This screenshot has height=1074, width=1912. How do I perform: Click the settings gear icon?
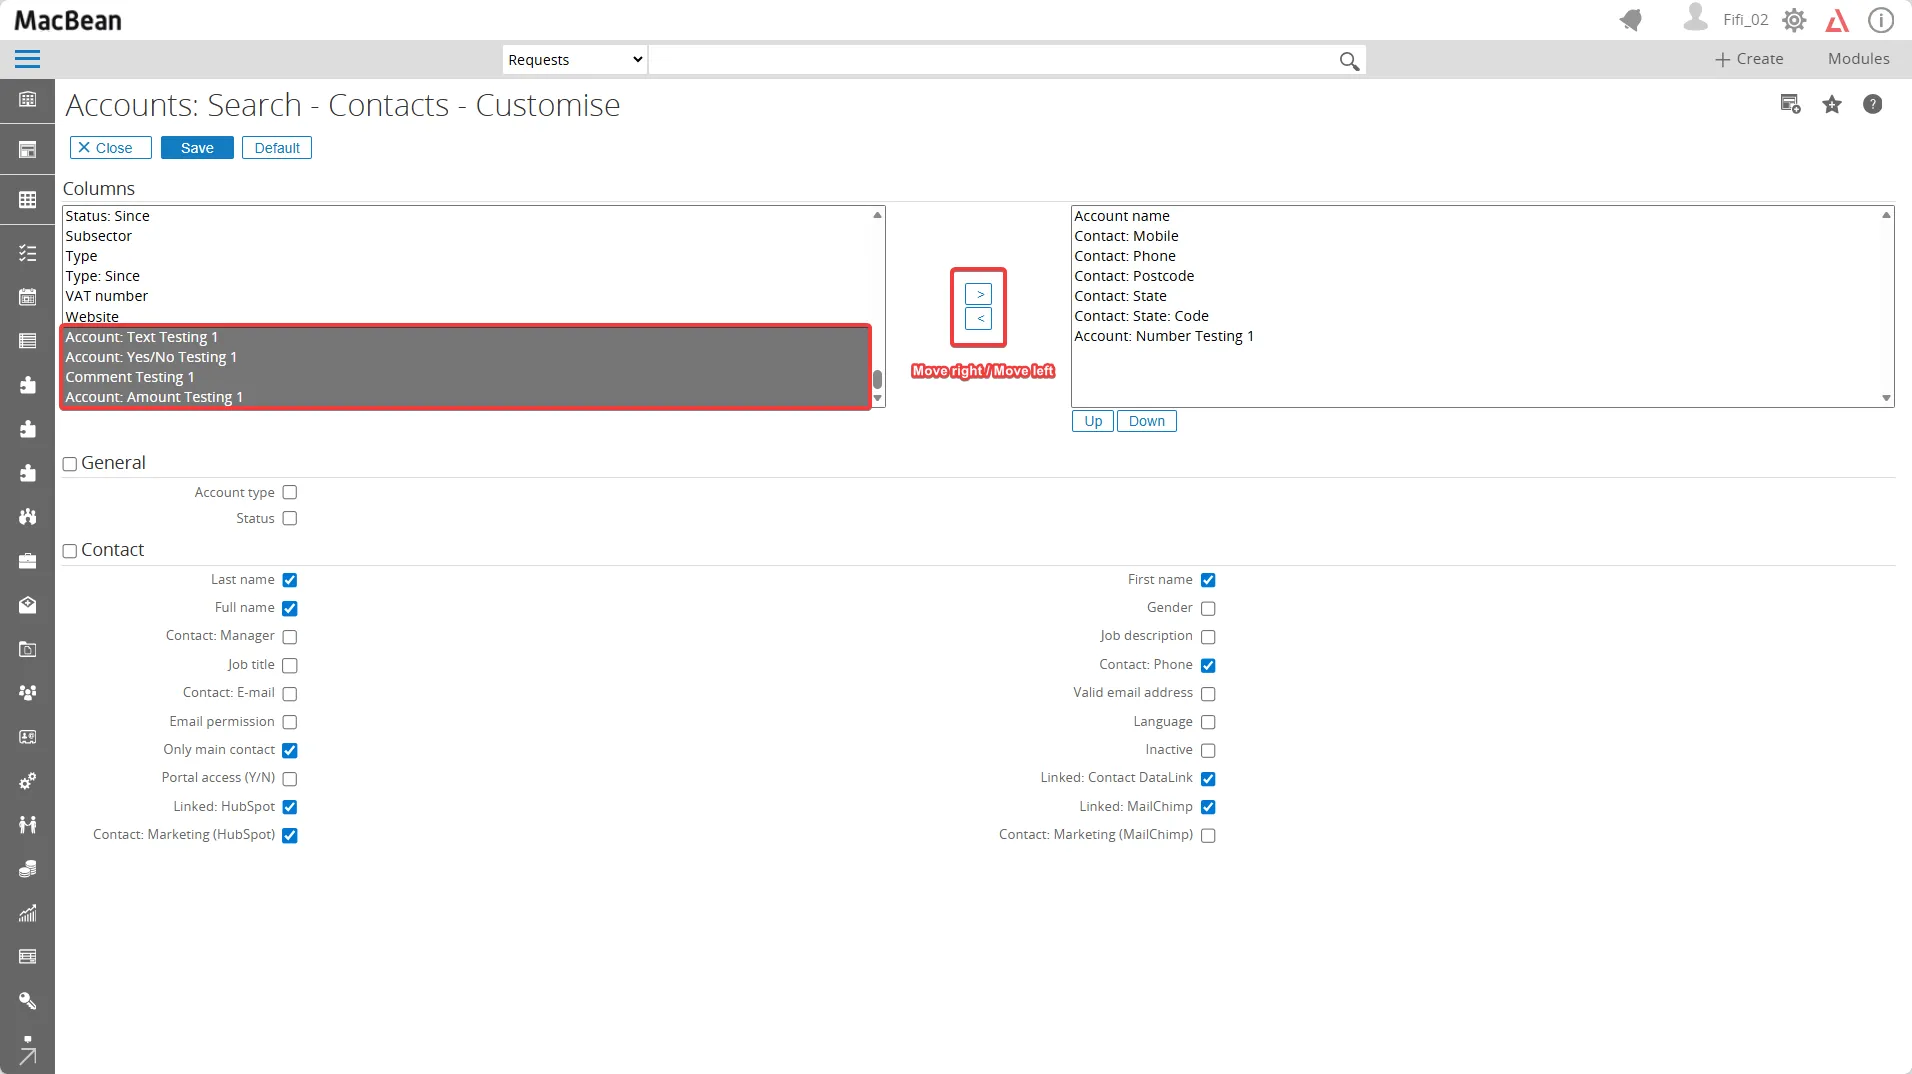point(1794,20)
